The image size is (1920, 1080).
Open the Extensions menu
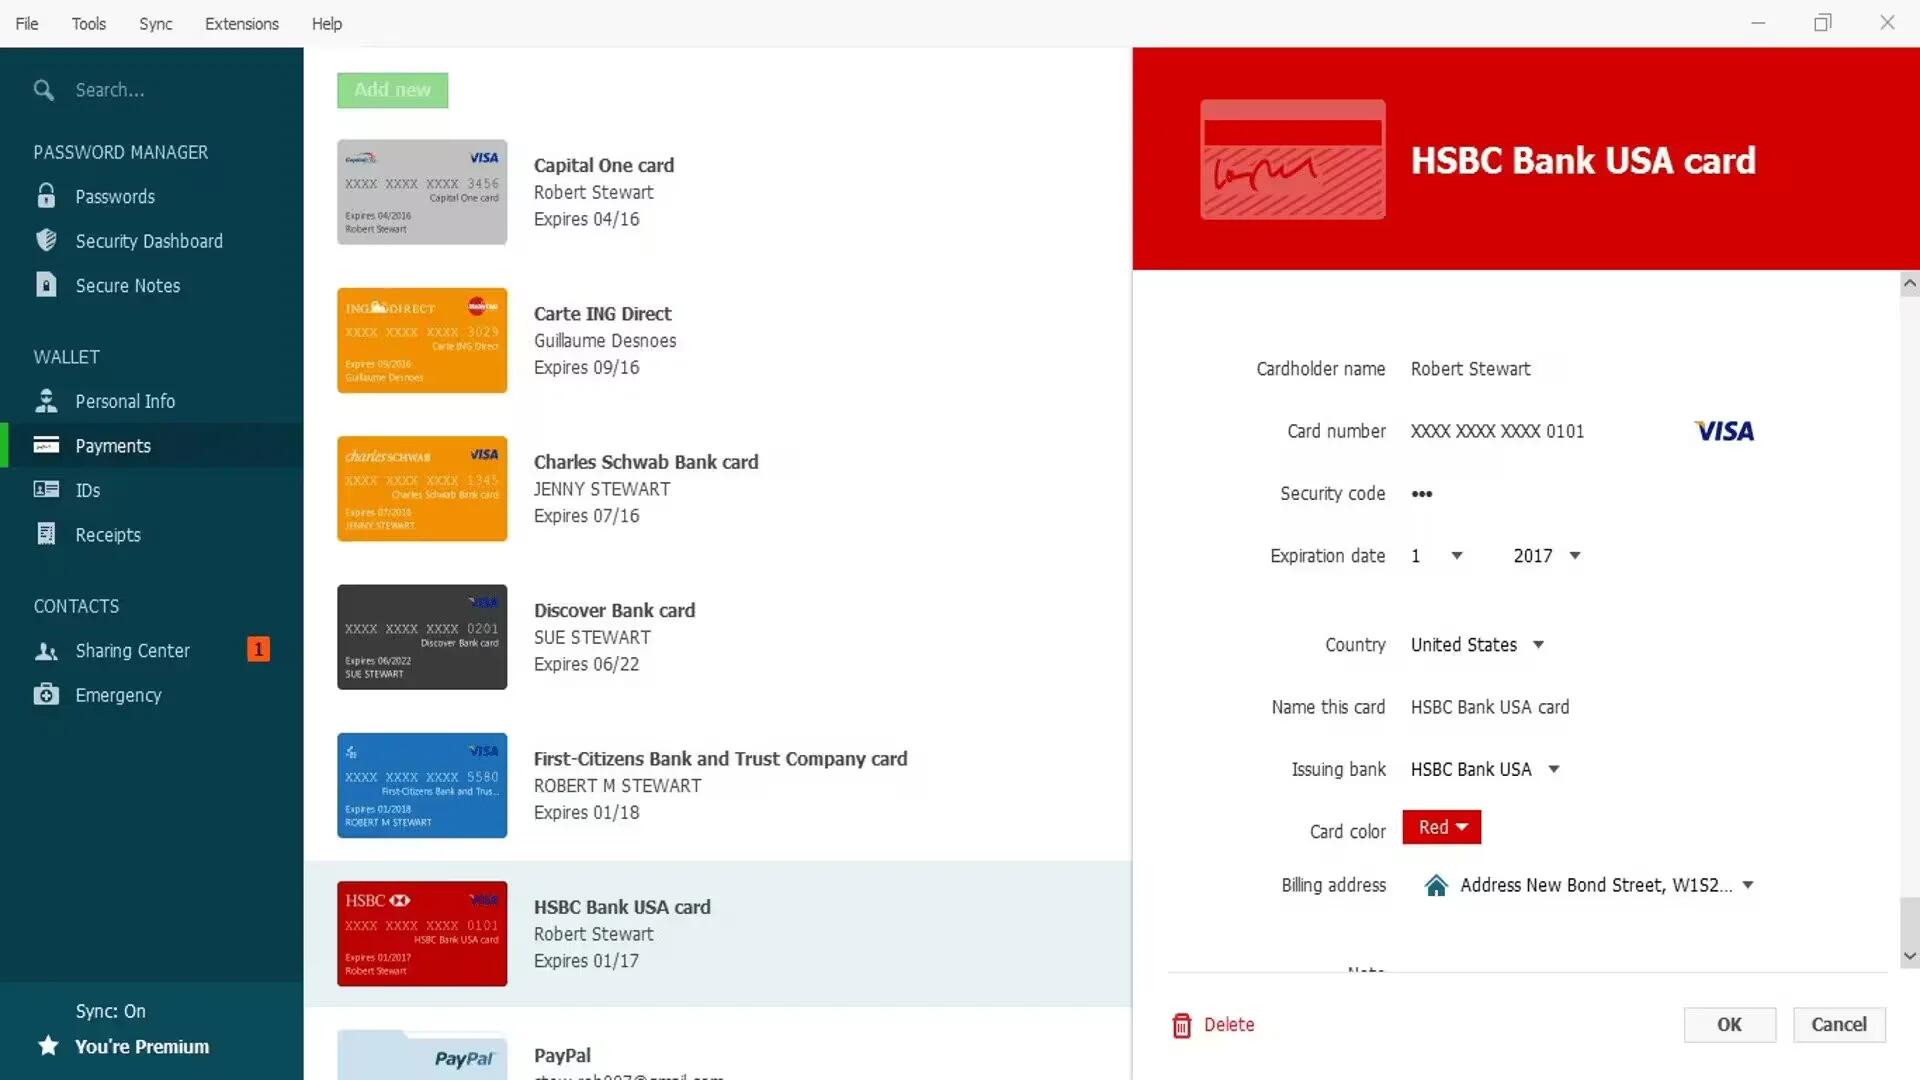coord(241,24)
